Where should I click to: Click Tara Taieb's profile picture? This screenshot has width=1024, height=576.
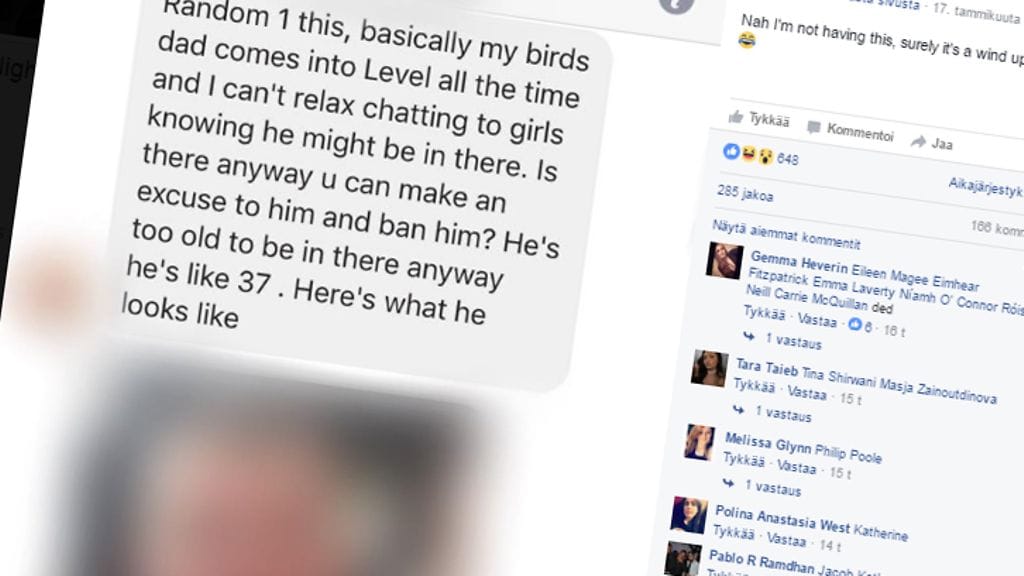point(710,368)
